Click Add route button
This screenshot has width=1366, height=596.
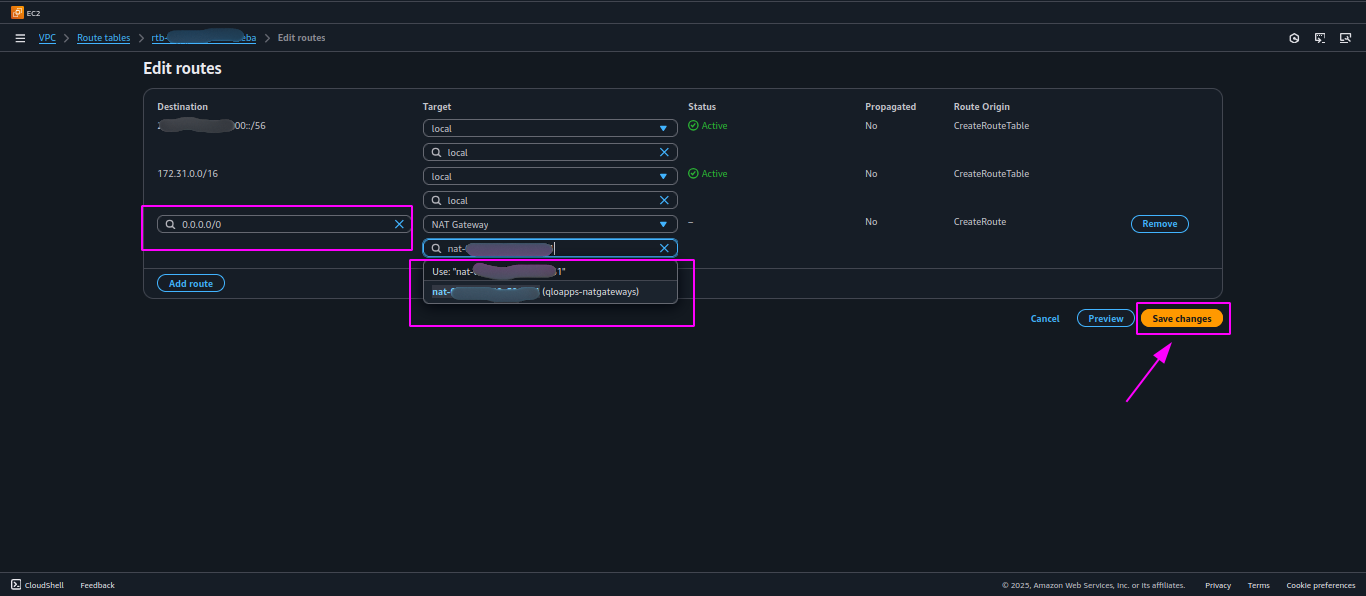click(190, 283)
